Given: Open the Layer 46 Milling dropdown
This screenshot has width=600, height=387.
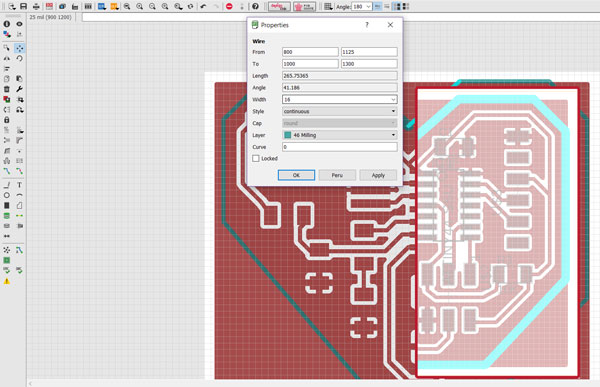Looking at the screenshot, I should coord(340,135).
